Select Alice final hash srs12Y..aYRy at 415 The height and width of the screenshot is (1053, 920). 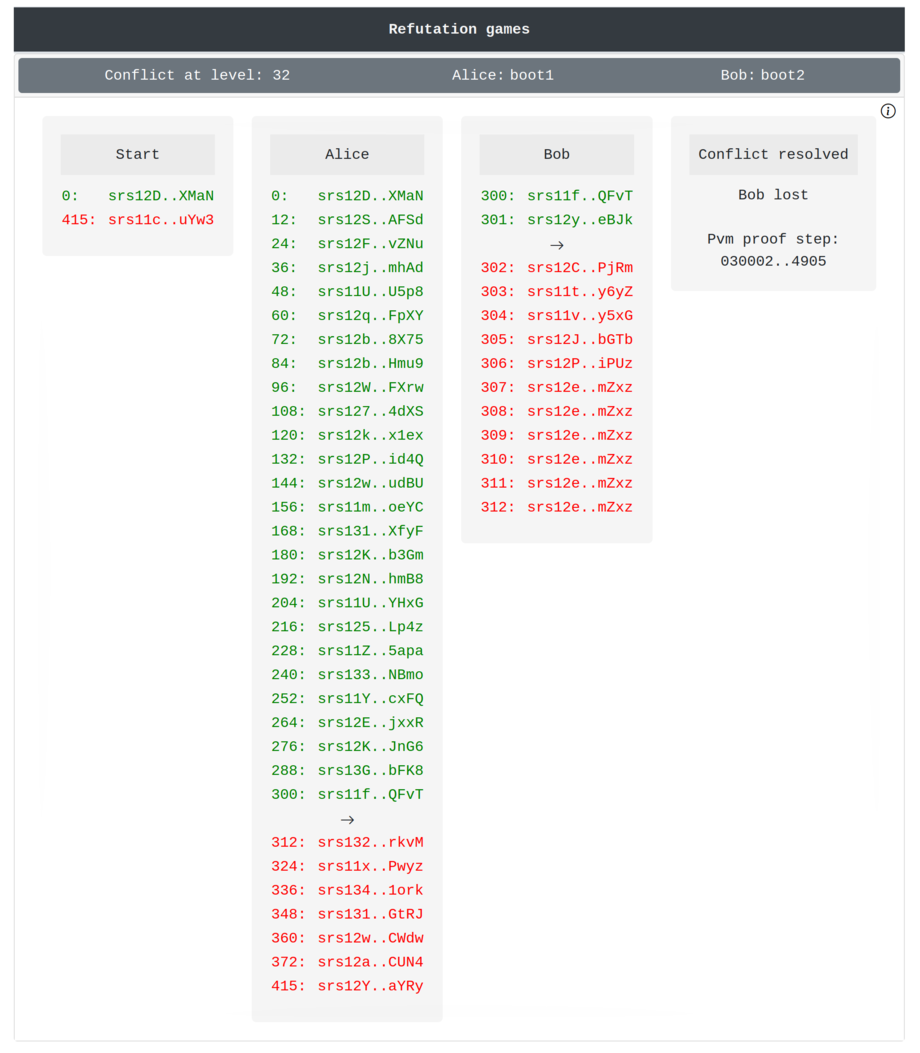[370, 987]
